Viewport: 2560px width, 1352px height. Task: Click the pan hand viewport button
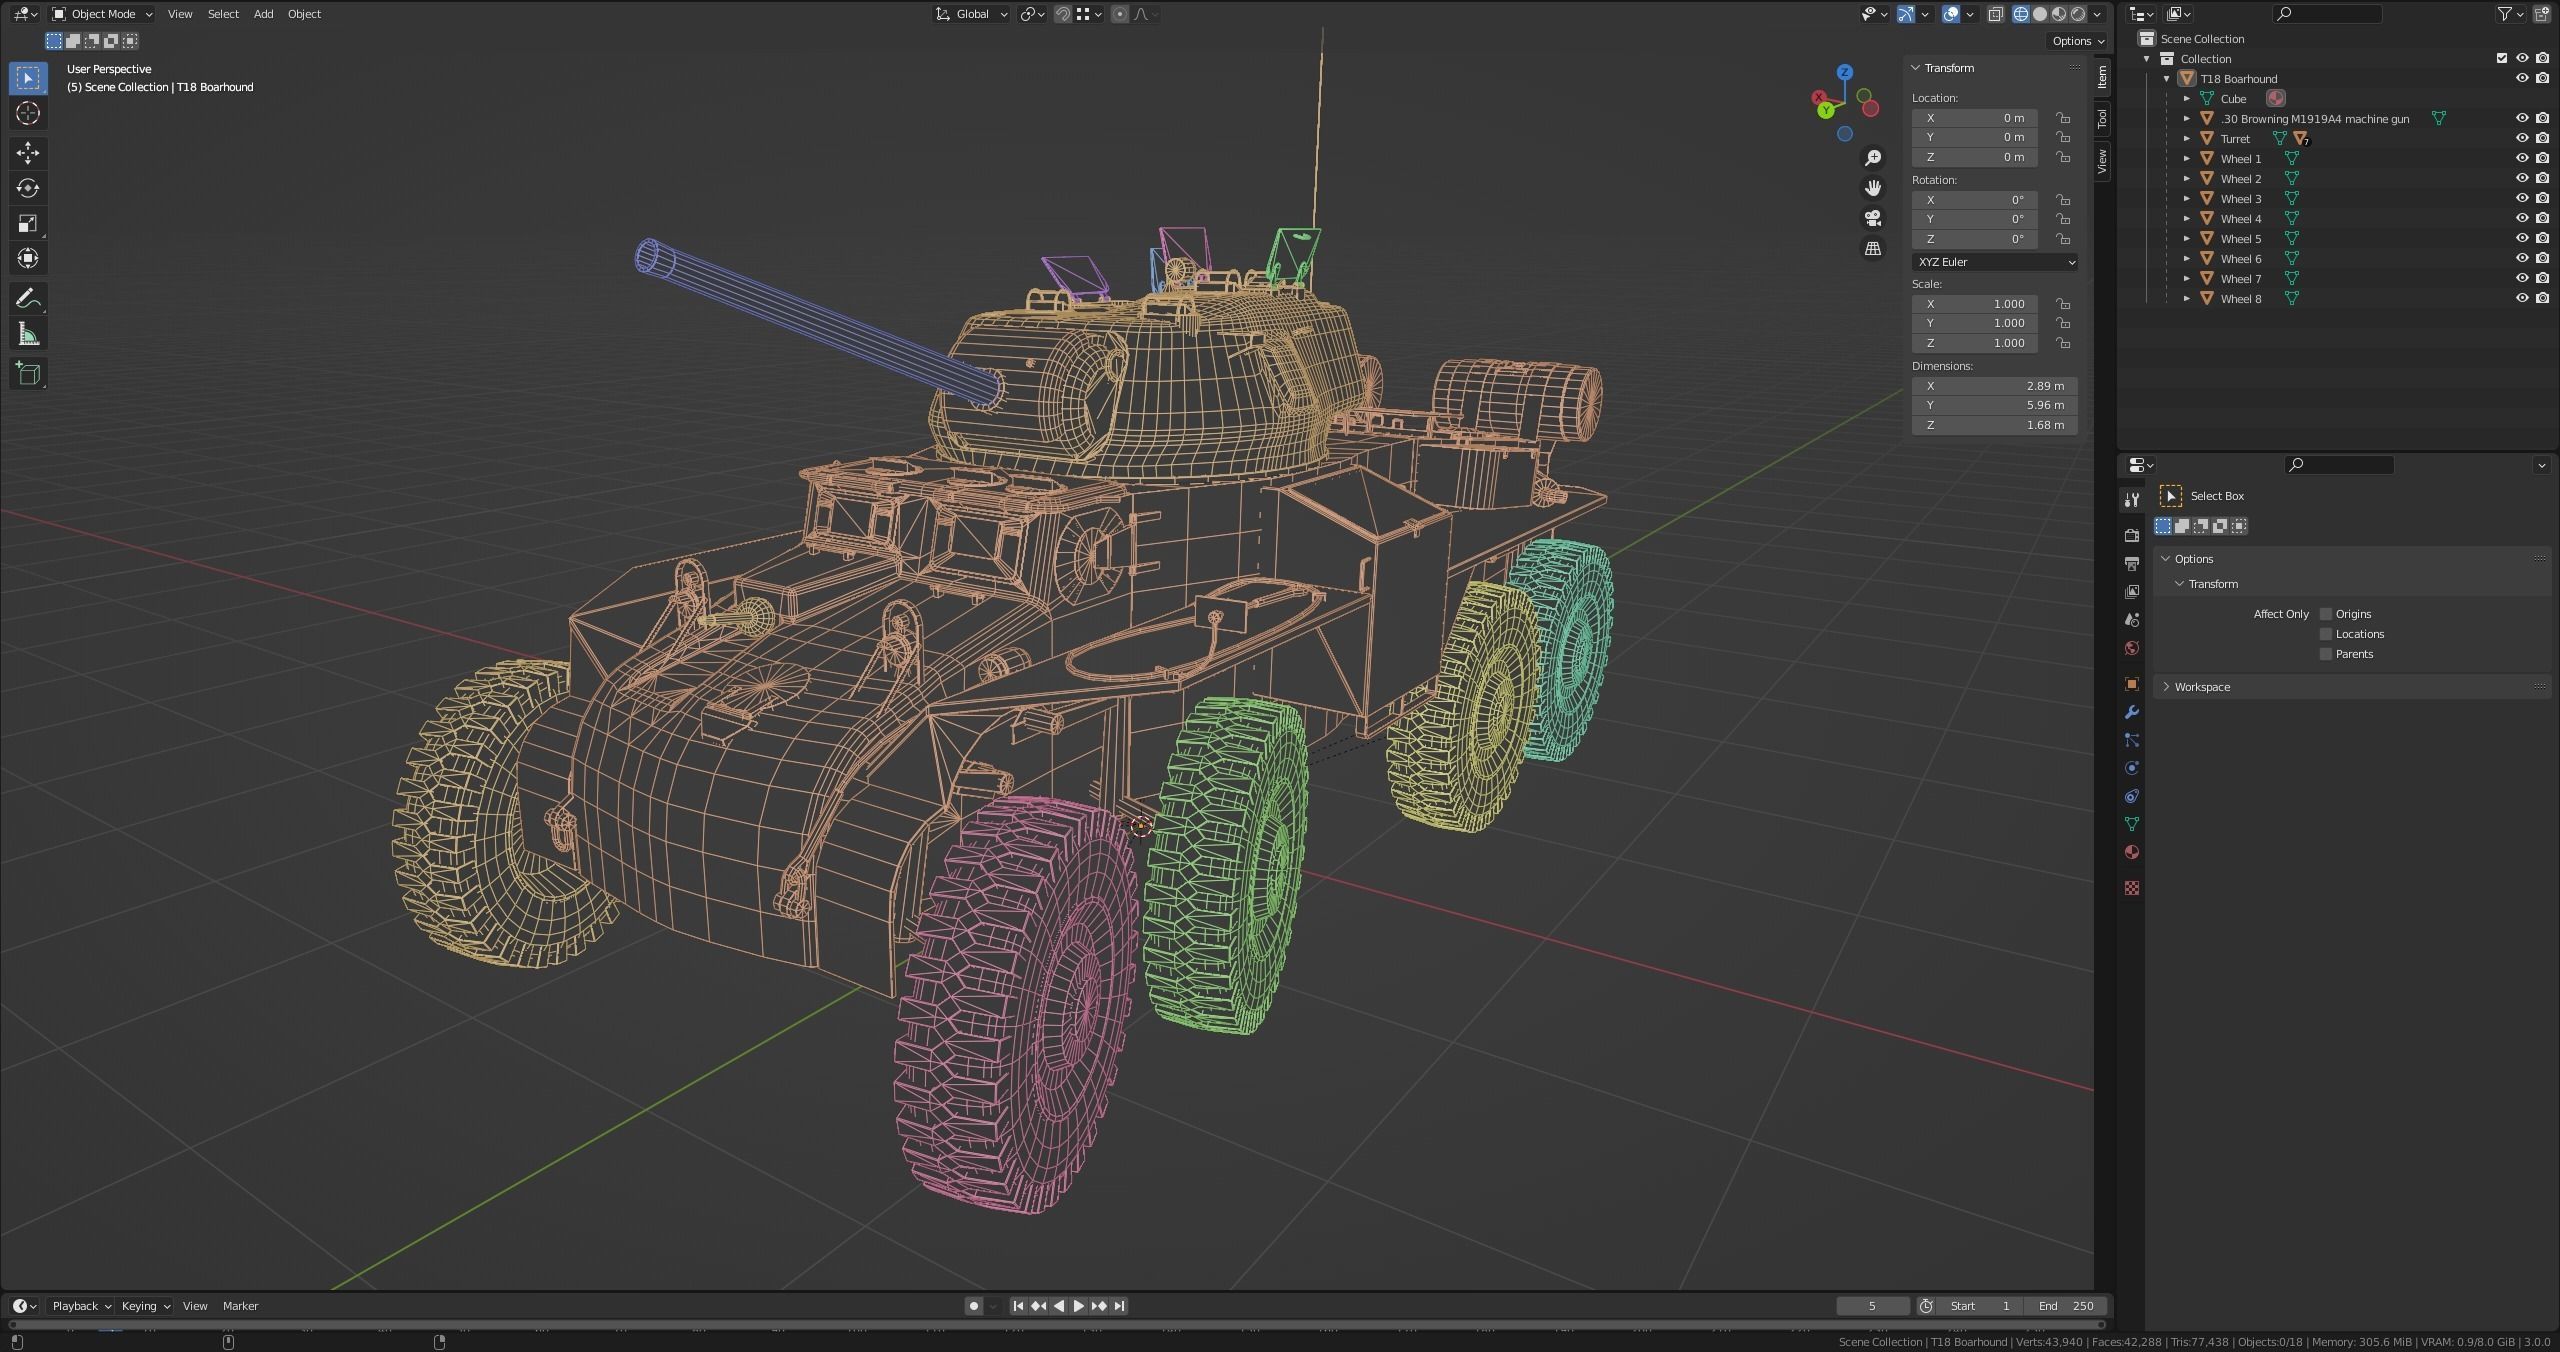(1873, 188)
